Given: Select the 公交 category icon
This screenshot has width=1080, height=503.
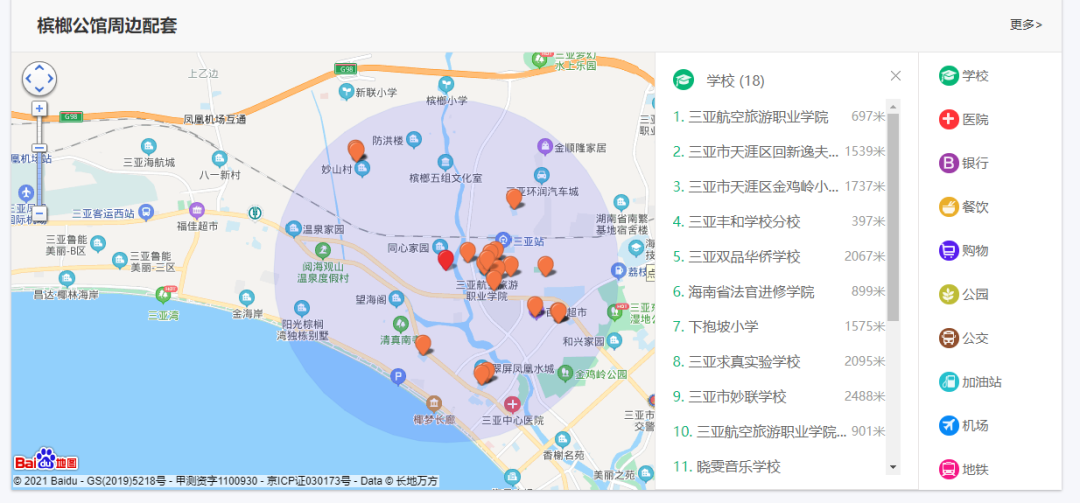Looking at the screenshot, I should point(948,338).
